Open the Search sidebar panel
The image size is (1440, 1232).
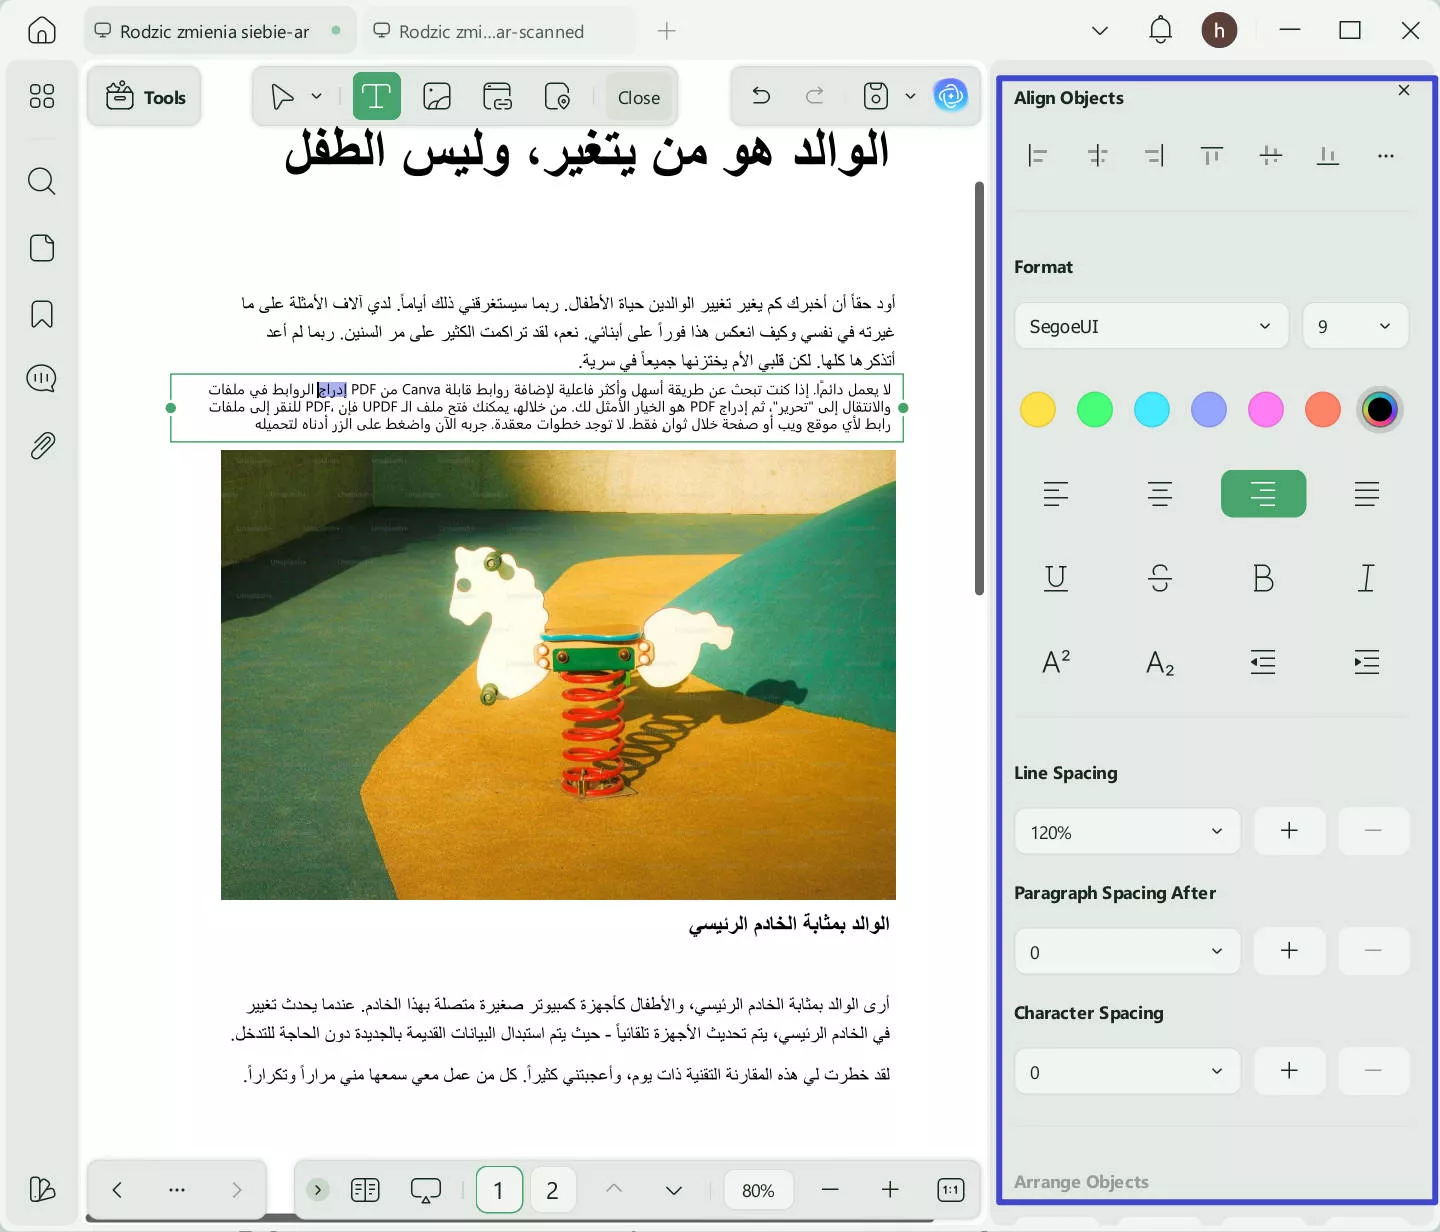tap(41, 181)
